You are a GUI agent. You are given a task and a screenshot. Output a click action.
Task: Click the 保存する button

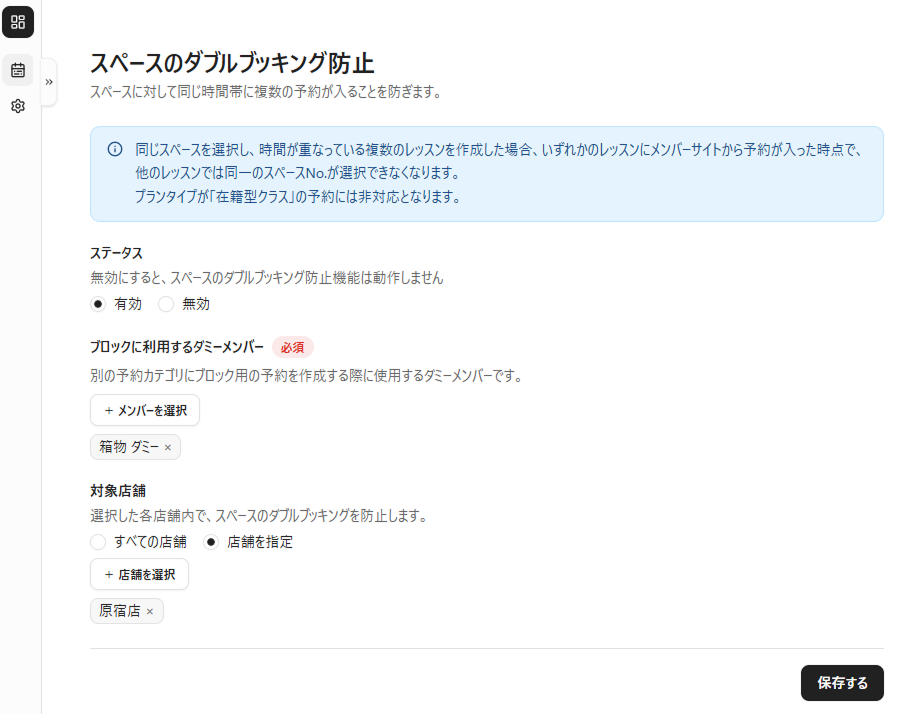pyautogui.click(x=842, y=683)
